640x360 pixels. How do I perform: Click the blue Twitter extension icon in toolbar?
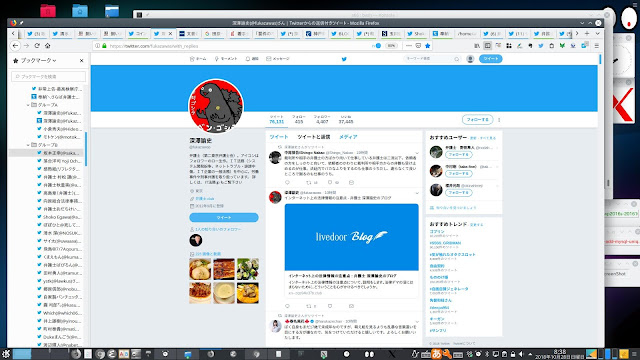click(x=541, y=46)
